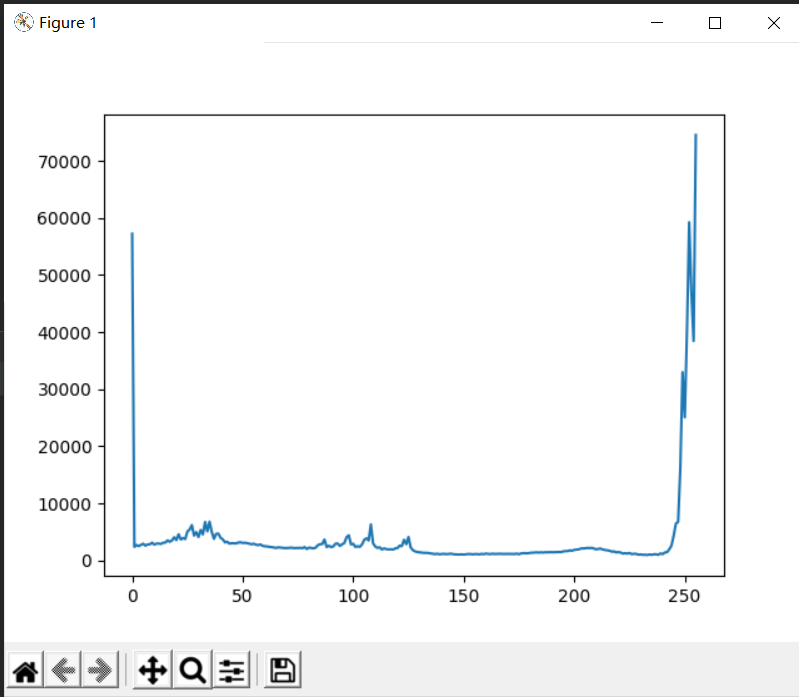799x697 pixels.
Task: Click the x-axis label 150
Action: pos(464,596)
